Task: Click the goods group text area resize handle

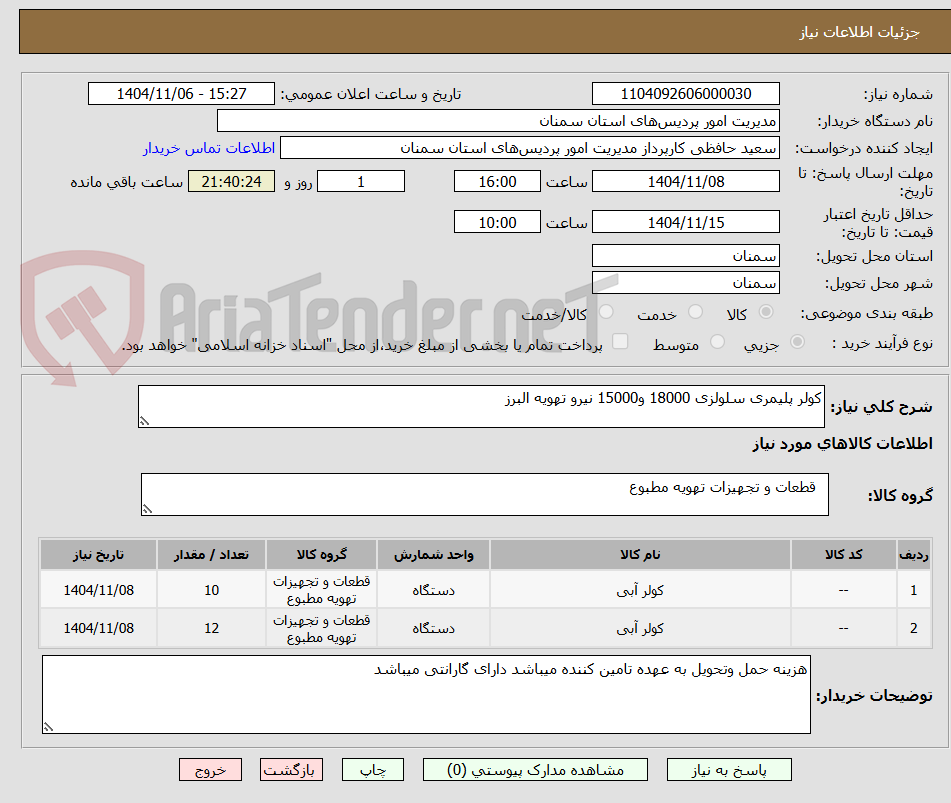Action: [x=147, y=509]
